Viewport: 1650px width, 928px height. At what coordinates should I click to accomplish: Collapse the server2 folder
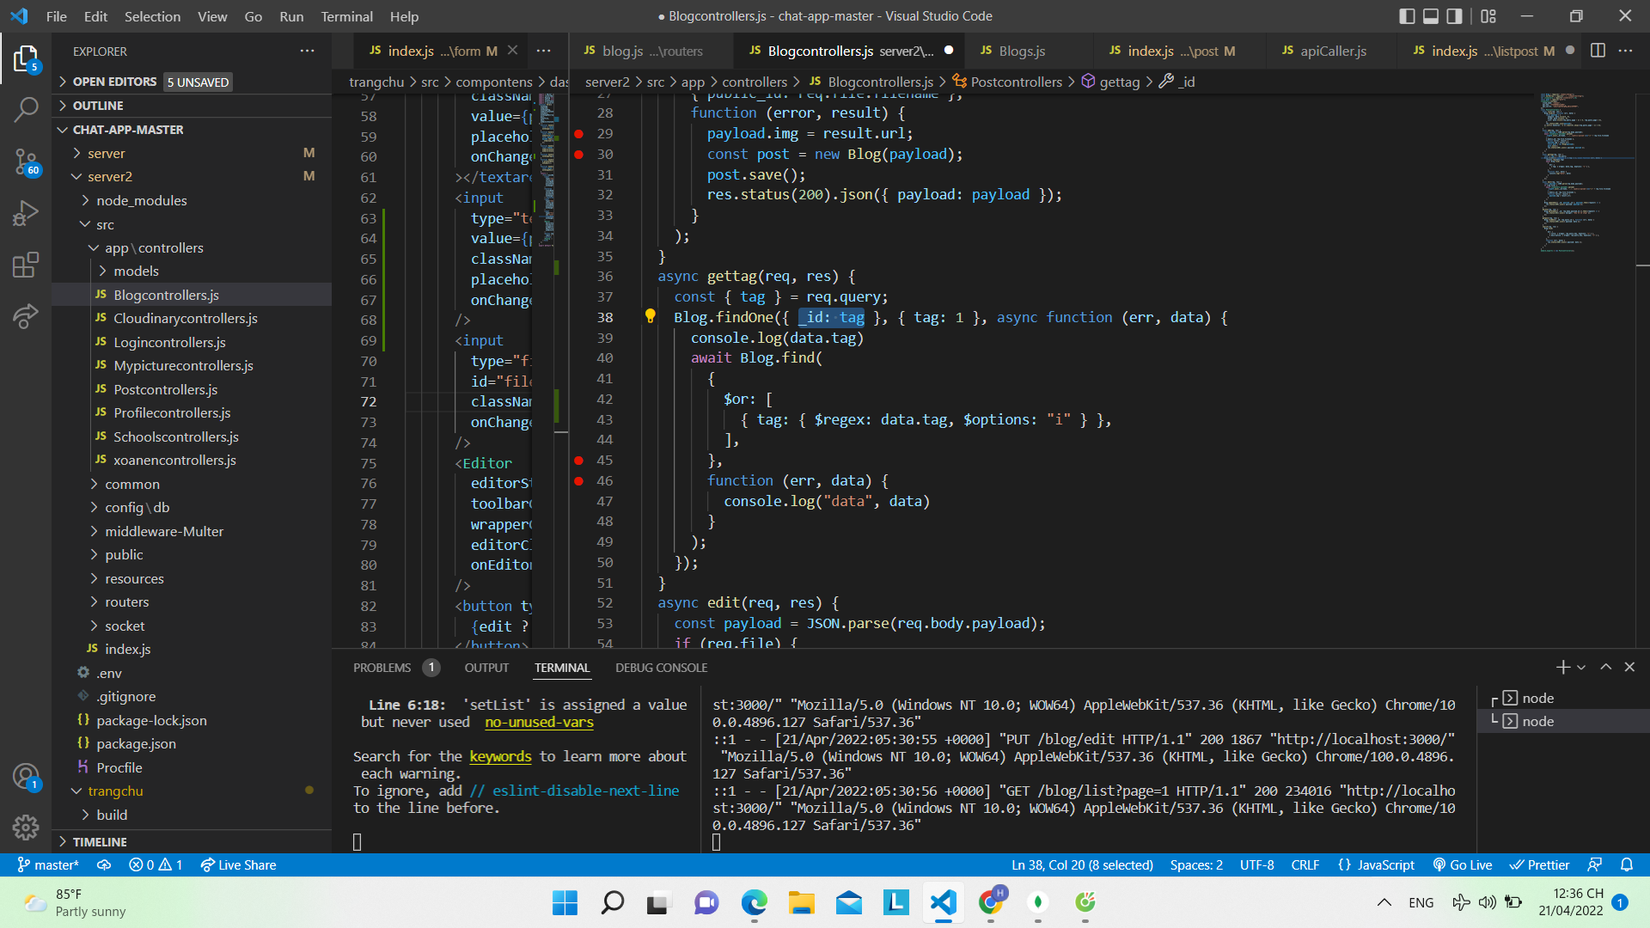tap(110, 177)
